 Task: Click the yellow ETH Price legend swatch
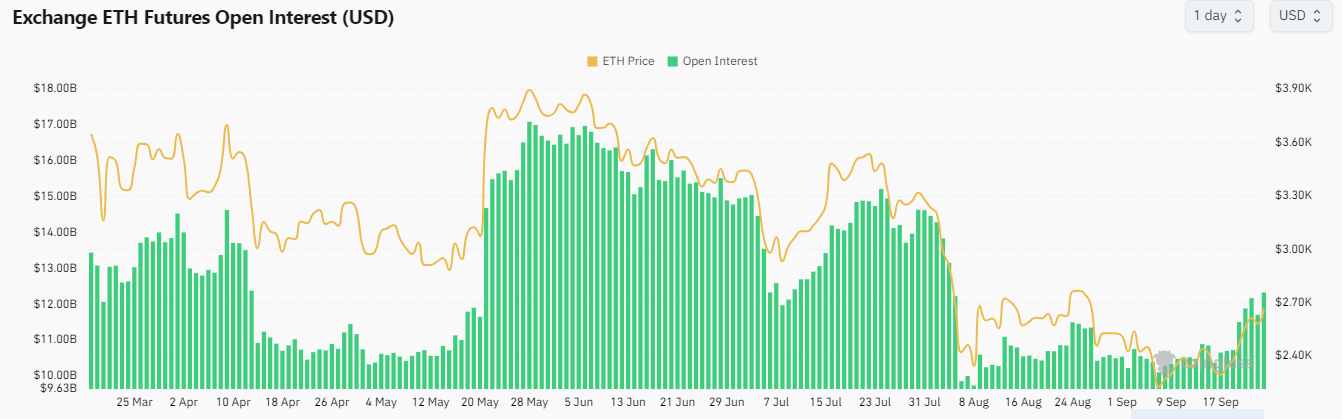[592, 61]
